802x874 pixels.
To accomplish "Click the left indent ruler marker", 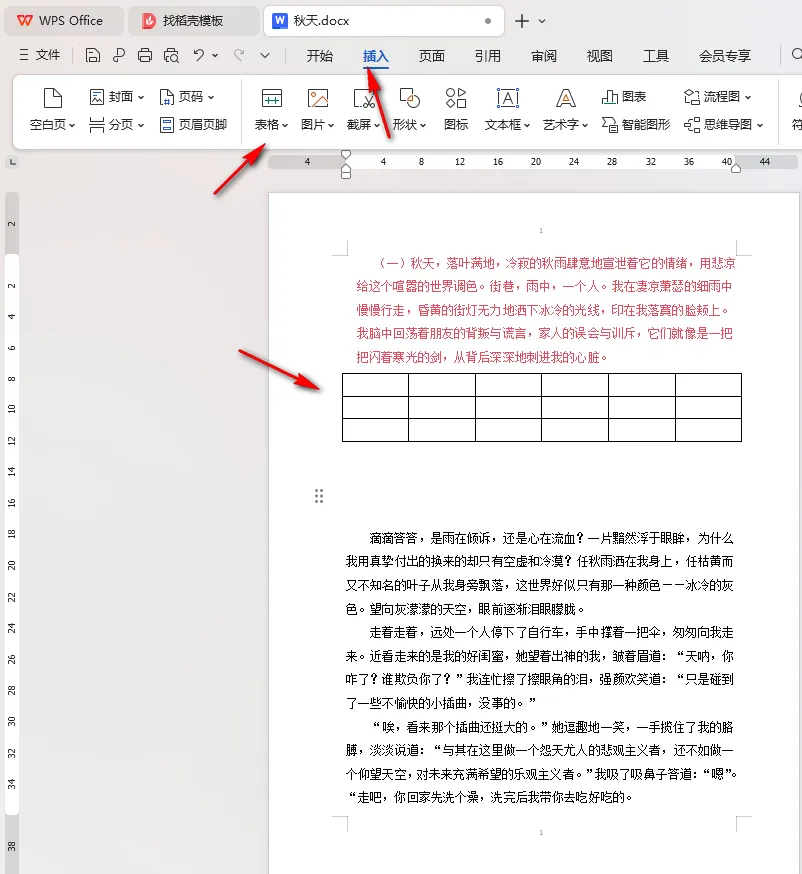I will click(x=346, y=172).
